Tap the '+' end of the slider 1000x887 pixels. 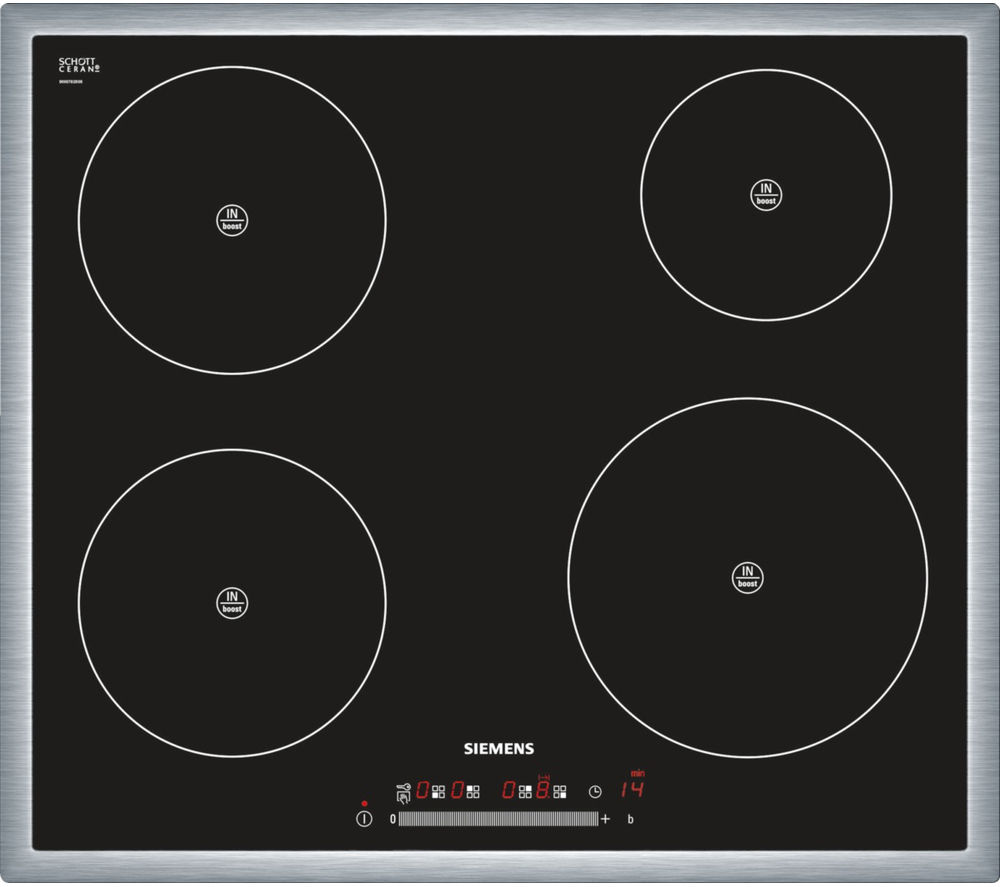coord(605,819)
